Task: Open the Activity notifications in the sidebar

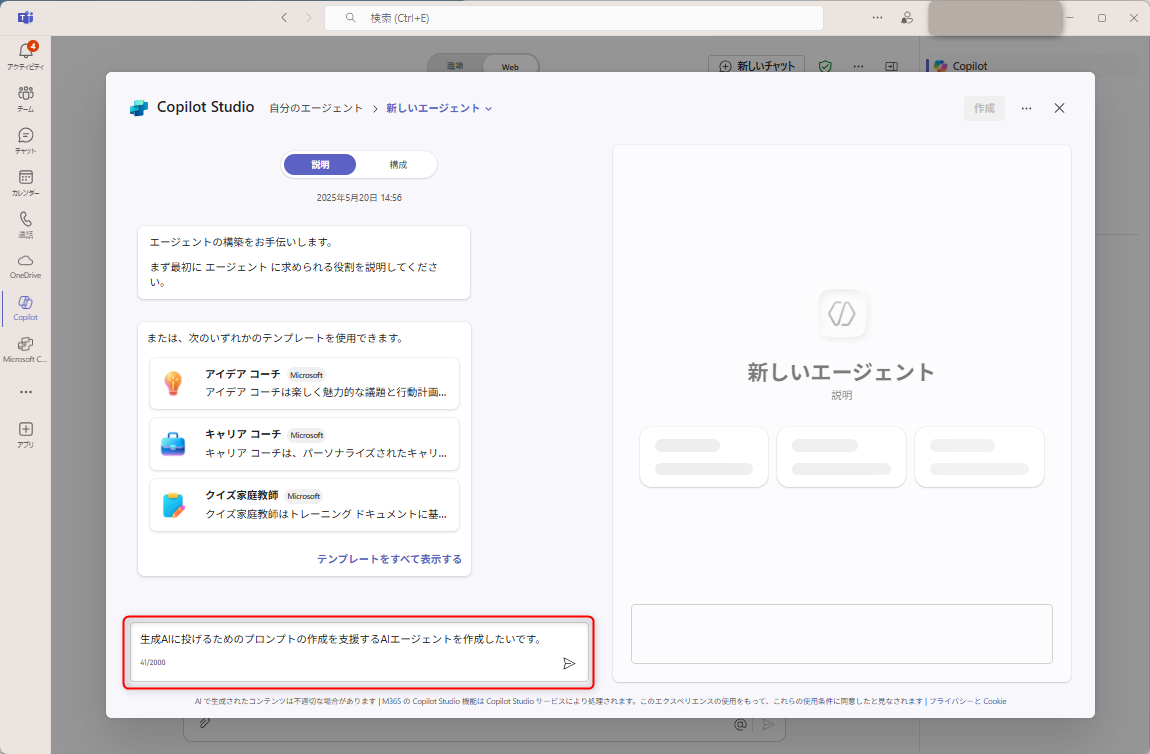Action: pos(26,56)
